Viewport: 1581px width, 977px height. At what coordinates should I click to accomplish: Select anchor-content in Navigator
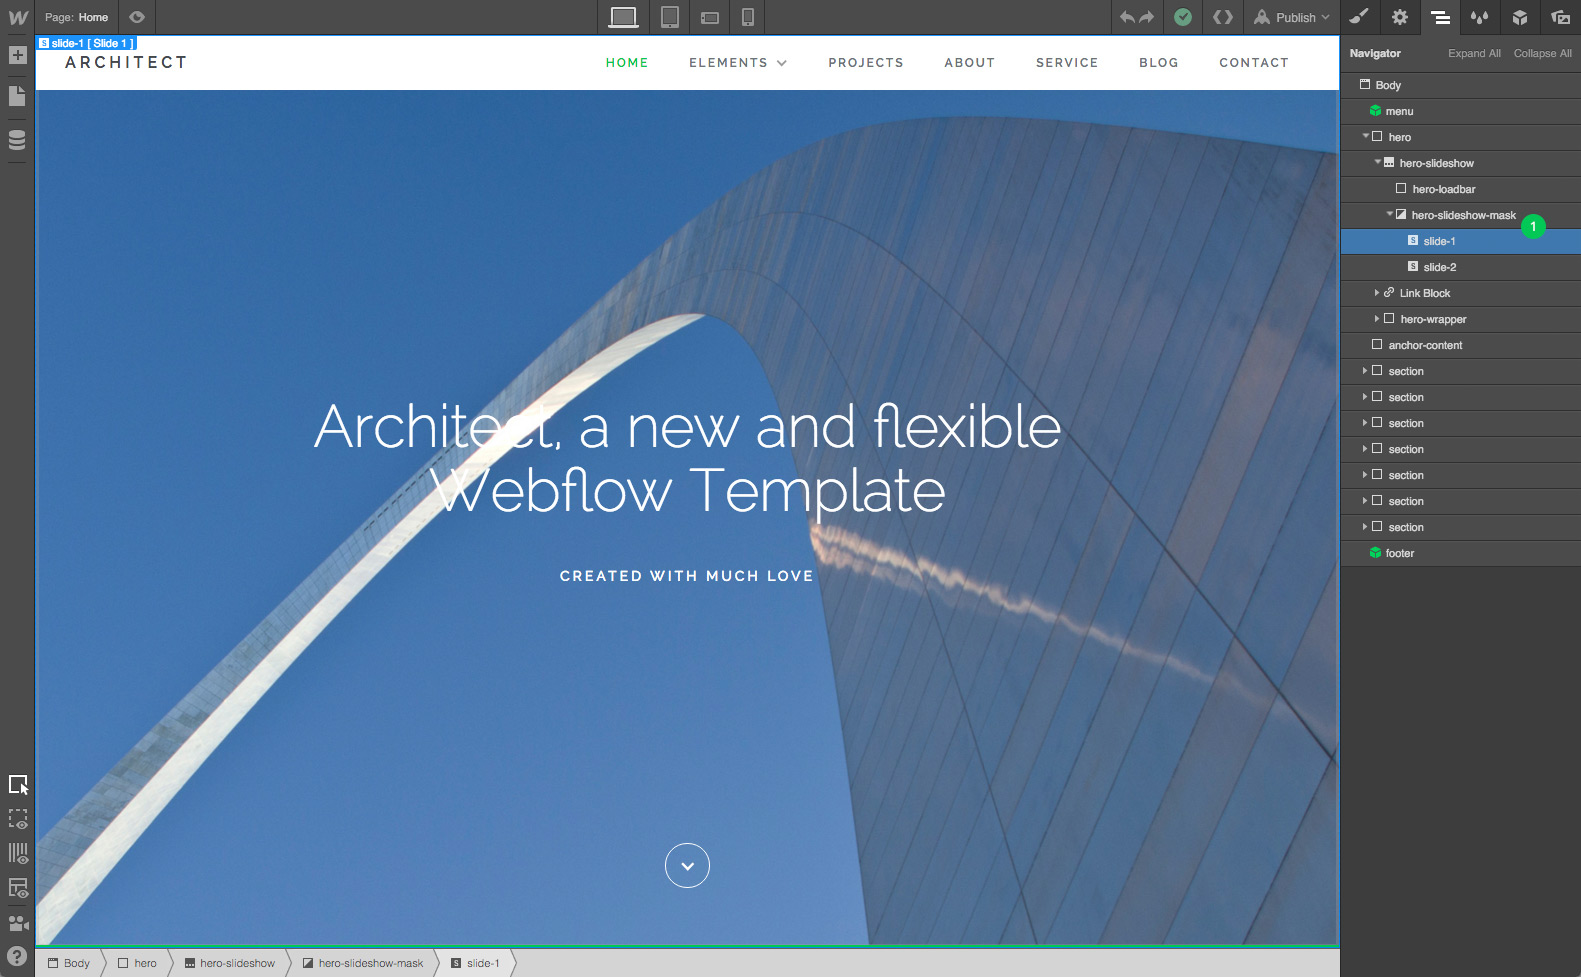[x=1460, y=345]
